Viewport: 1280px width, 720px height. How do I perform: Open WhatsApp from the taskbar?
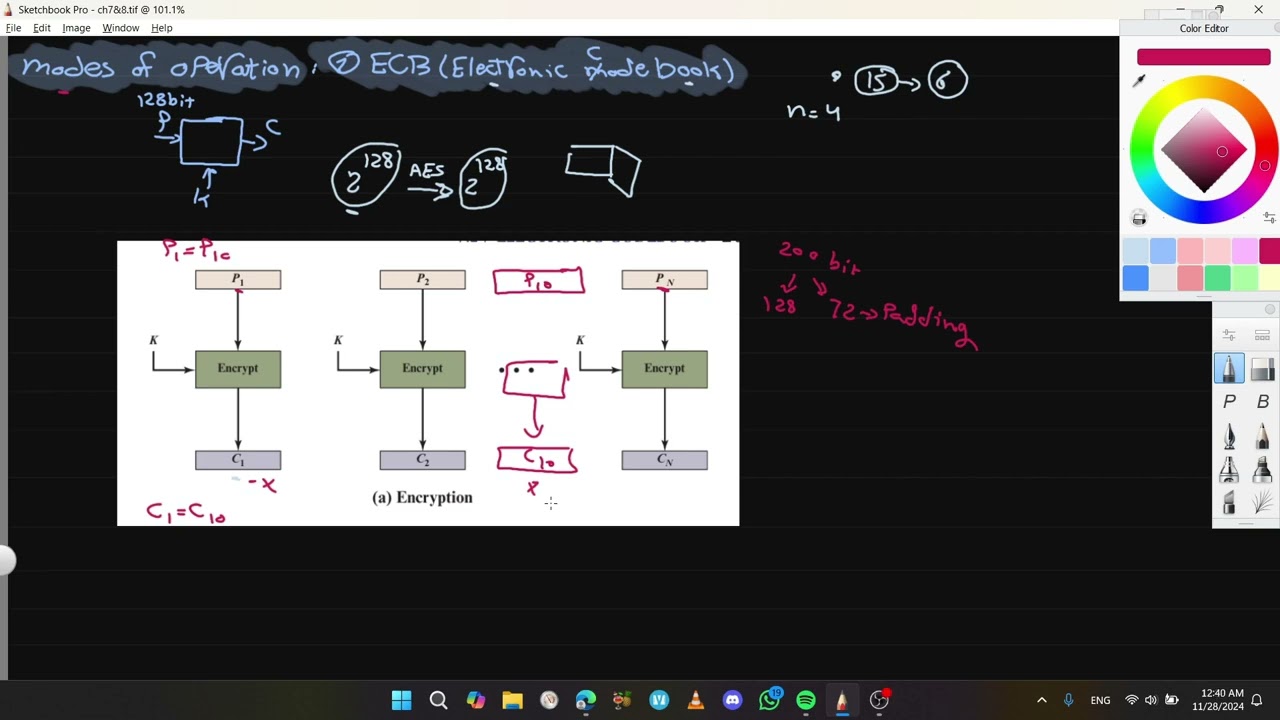[x=770, y=700]
